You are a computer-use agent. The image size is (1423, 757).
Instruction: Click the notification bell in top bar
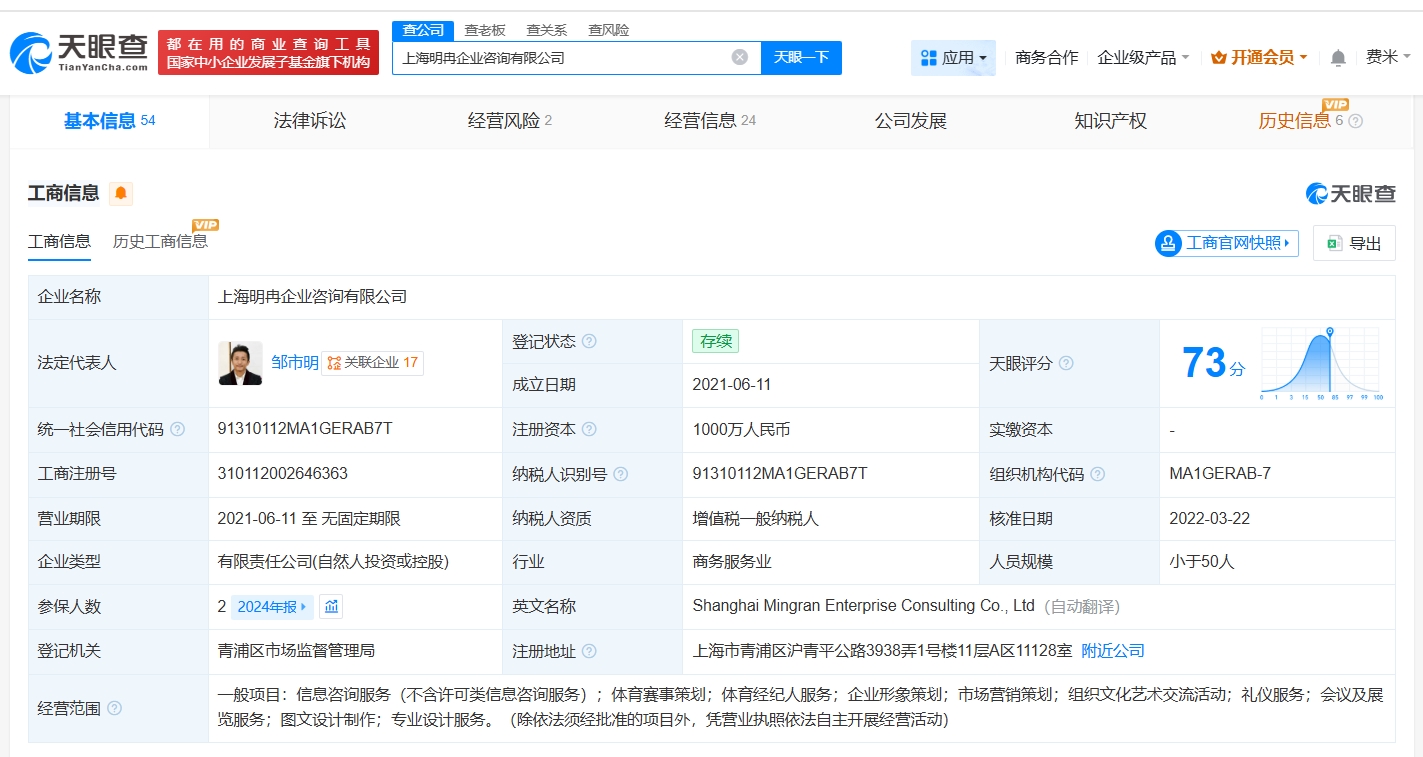1337,58
